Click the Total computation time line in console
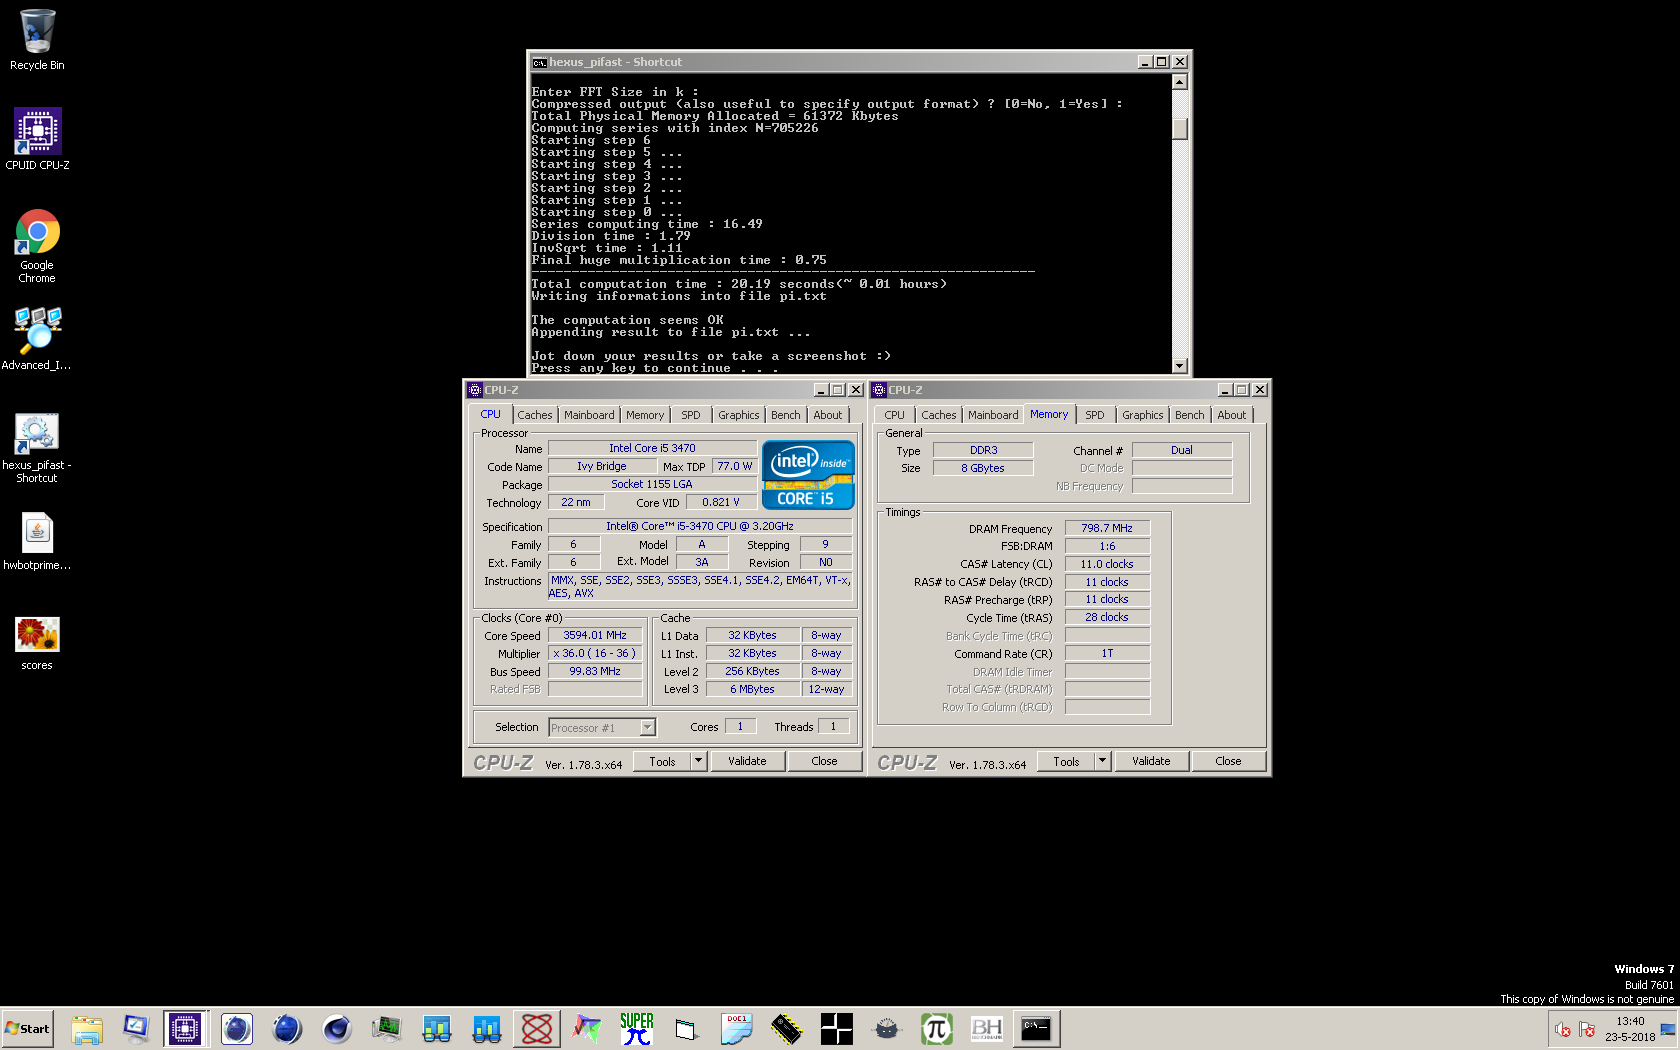 click(x=739, y=284)
